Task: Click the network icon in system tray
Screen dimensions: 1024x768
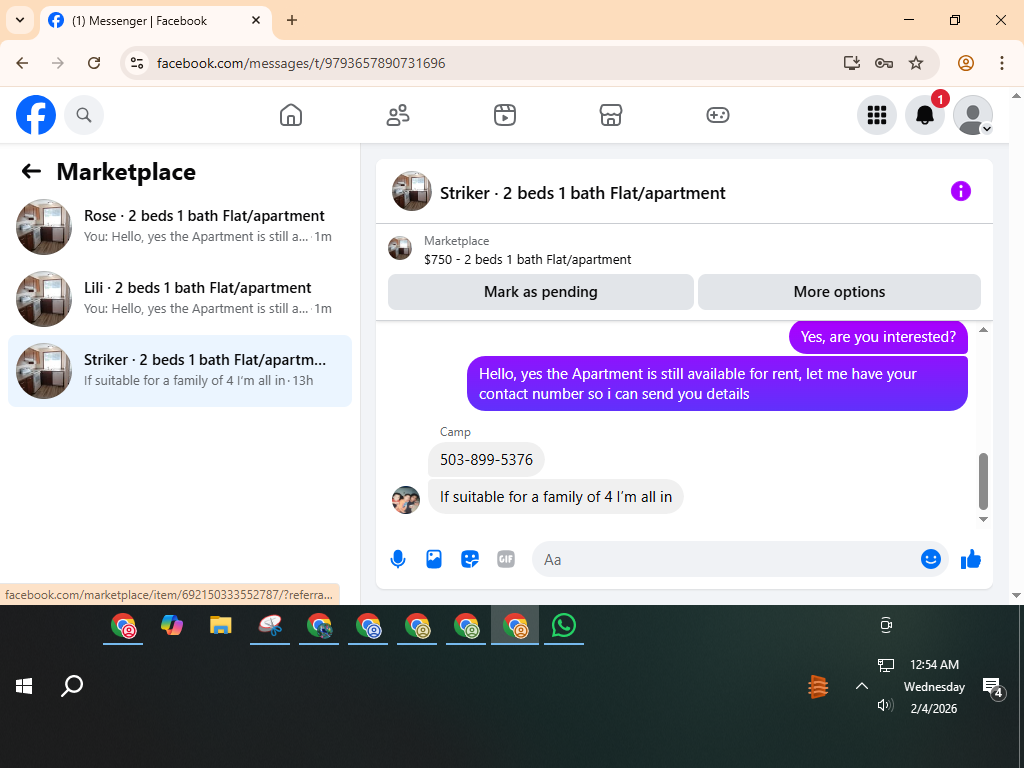Action: pyautogui.click(x=886, y=665)
